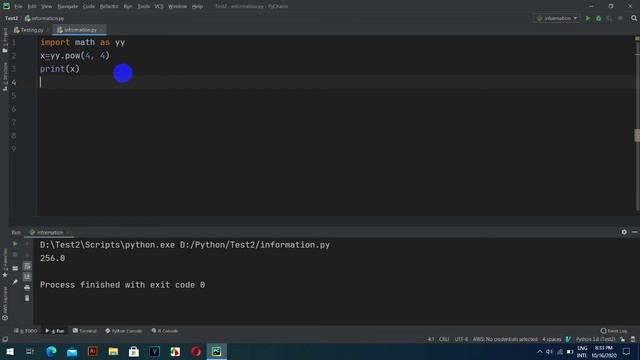Open Windows Start menu

[10, 351]
